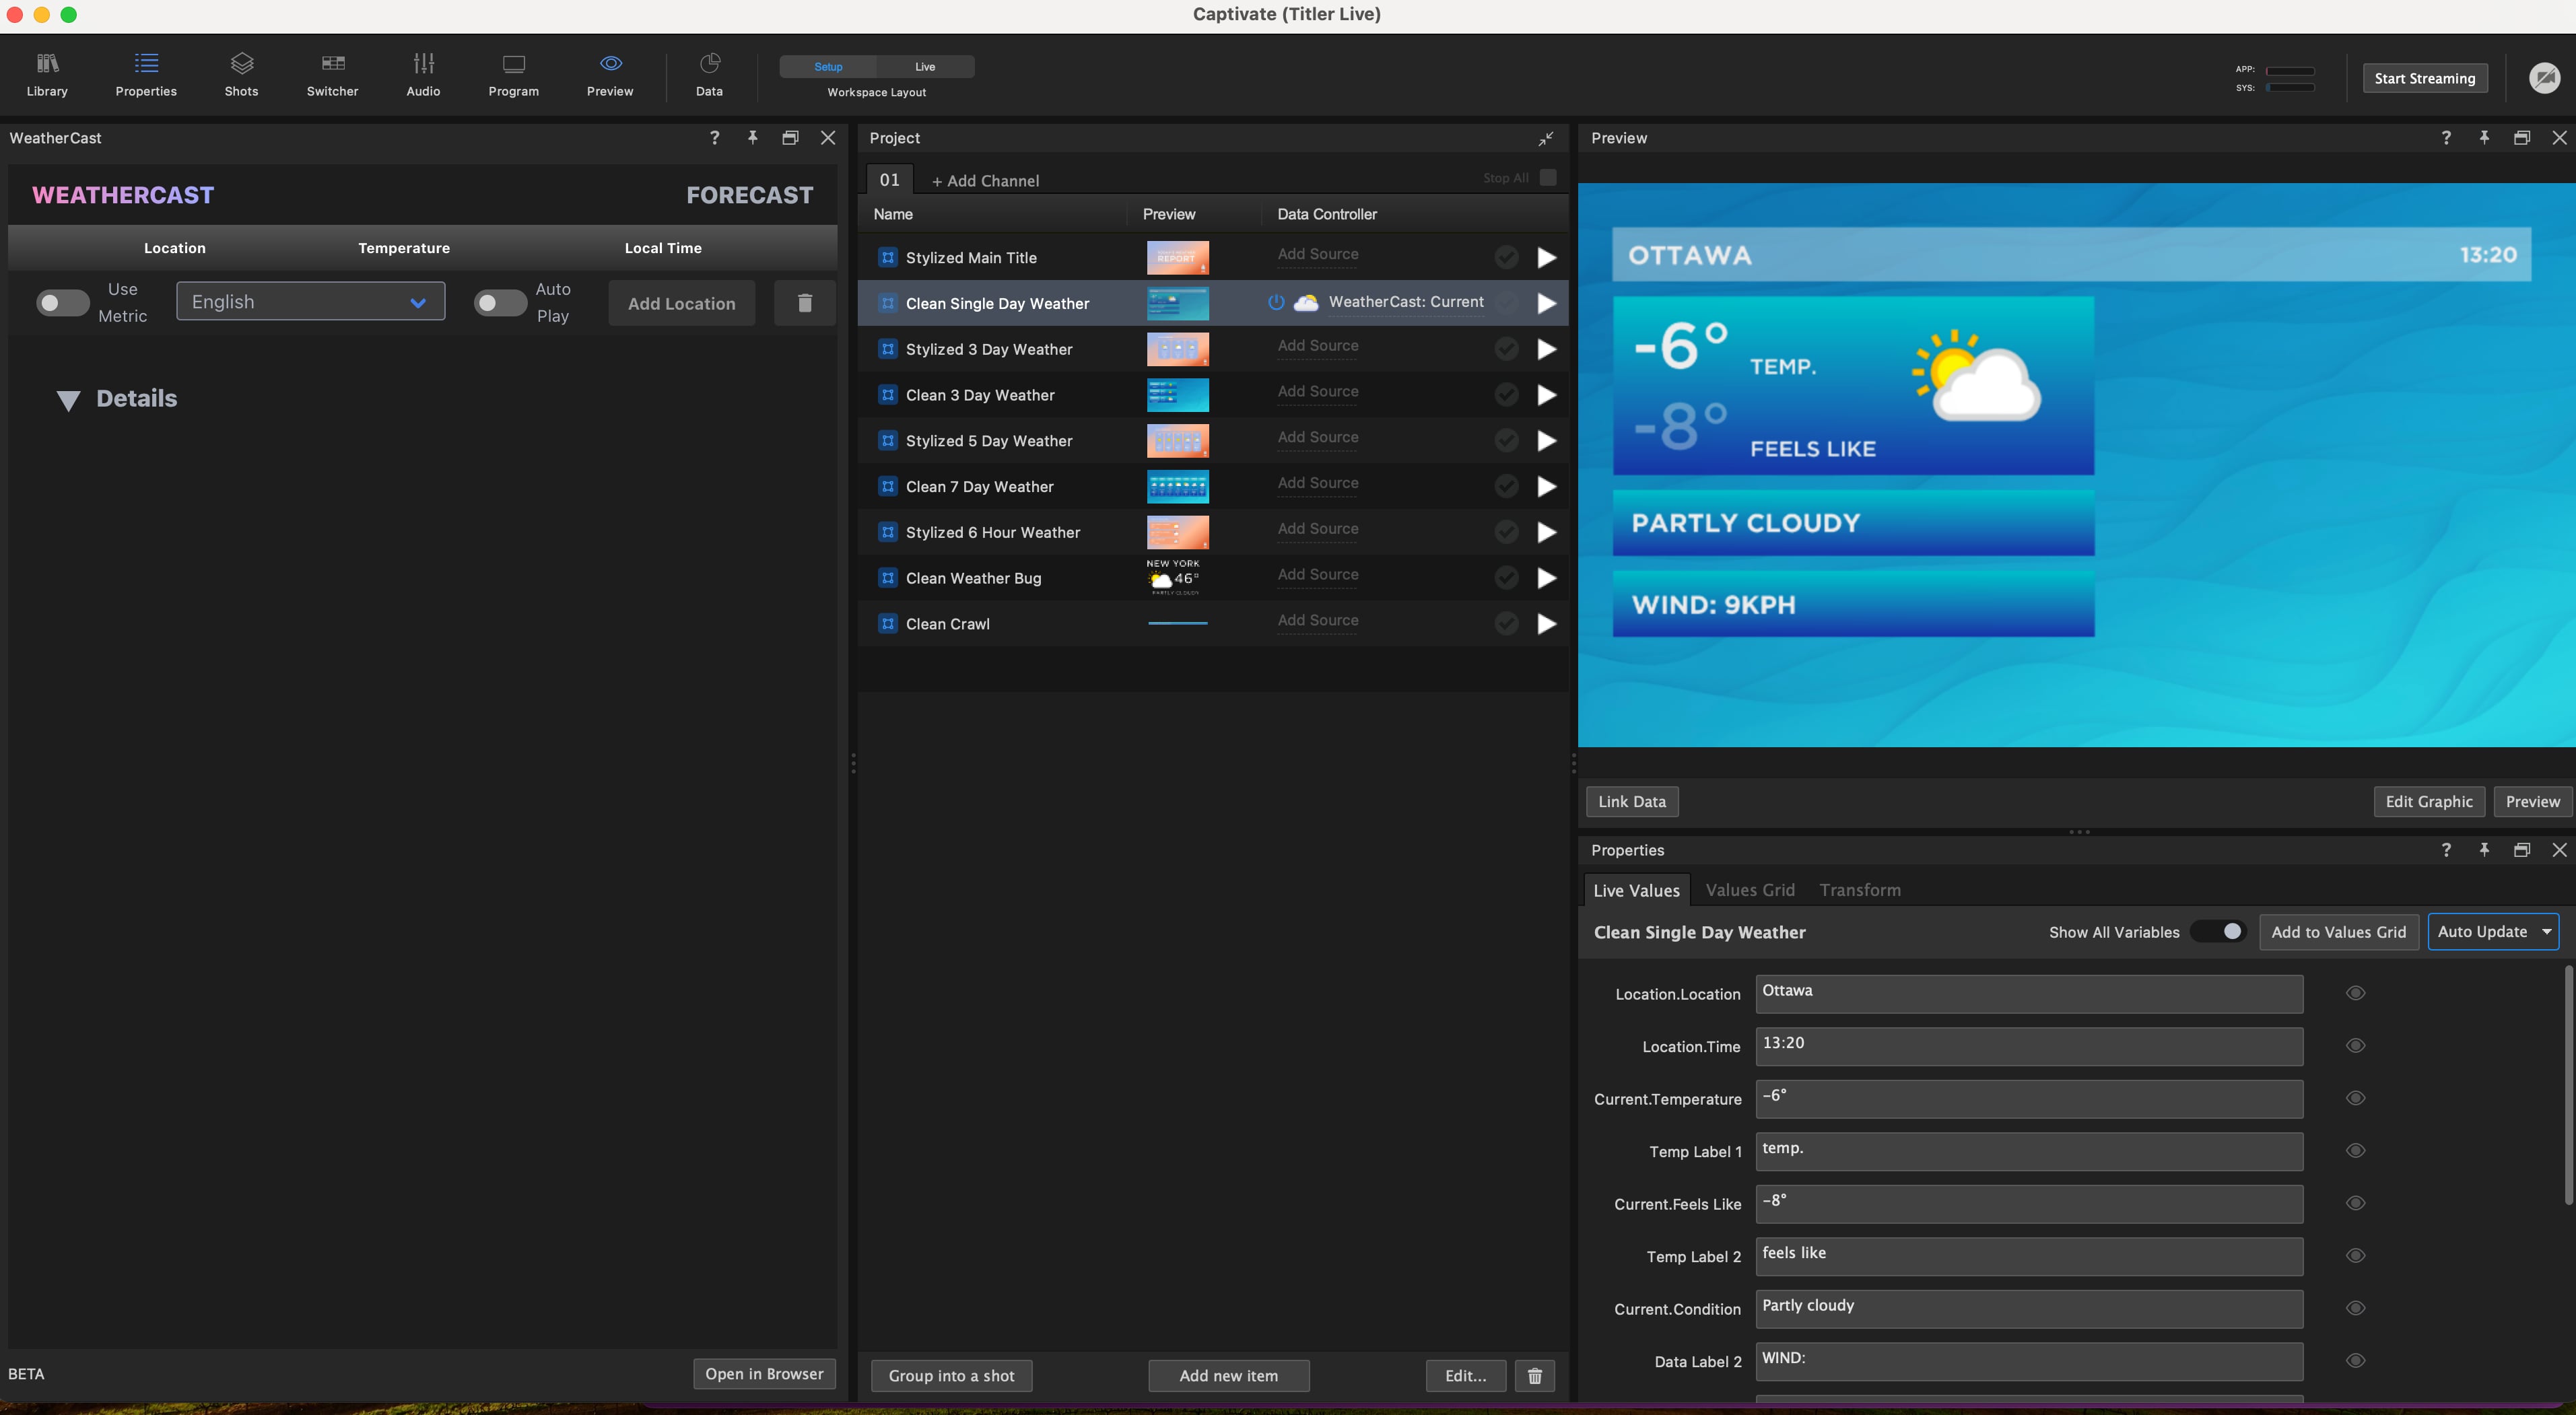Delete location with trash icon in WeatherCast
This screenshot has height=1415, width=2576.
pos(804,303)
